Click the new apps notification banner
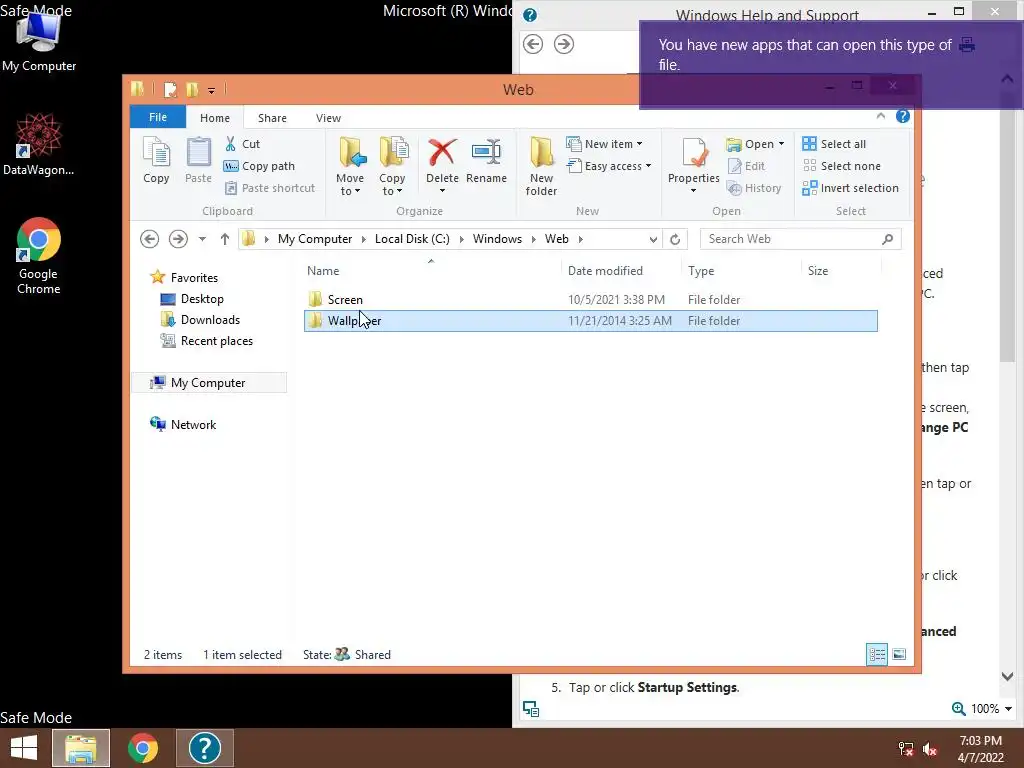 pyautogui.click(x=830, y=64)
